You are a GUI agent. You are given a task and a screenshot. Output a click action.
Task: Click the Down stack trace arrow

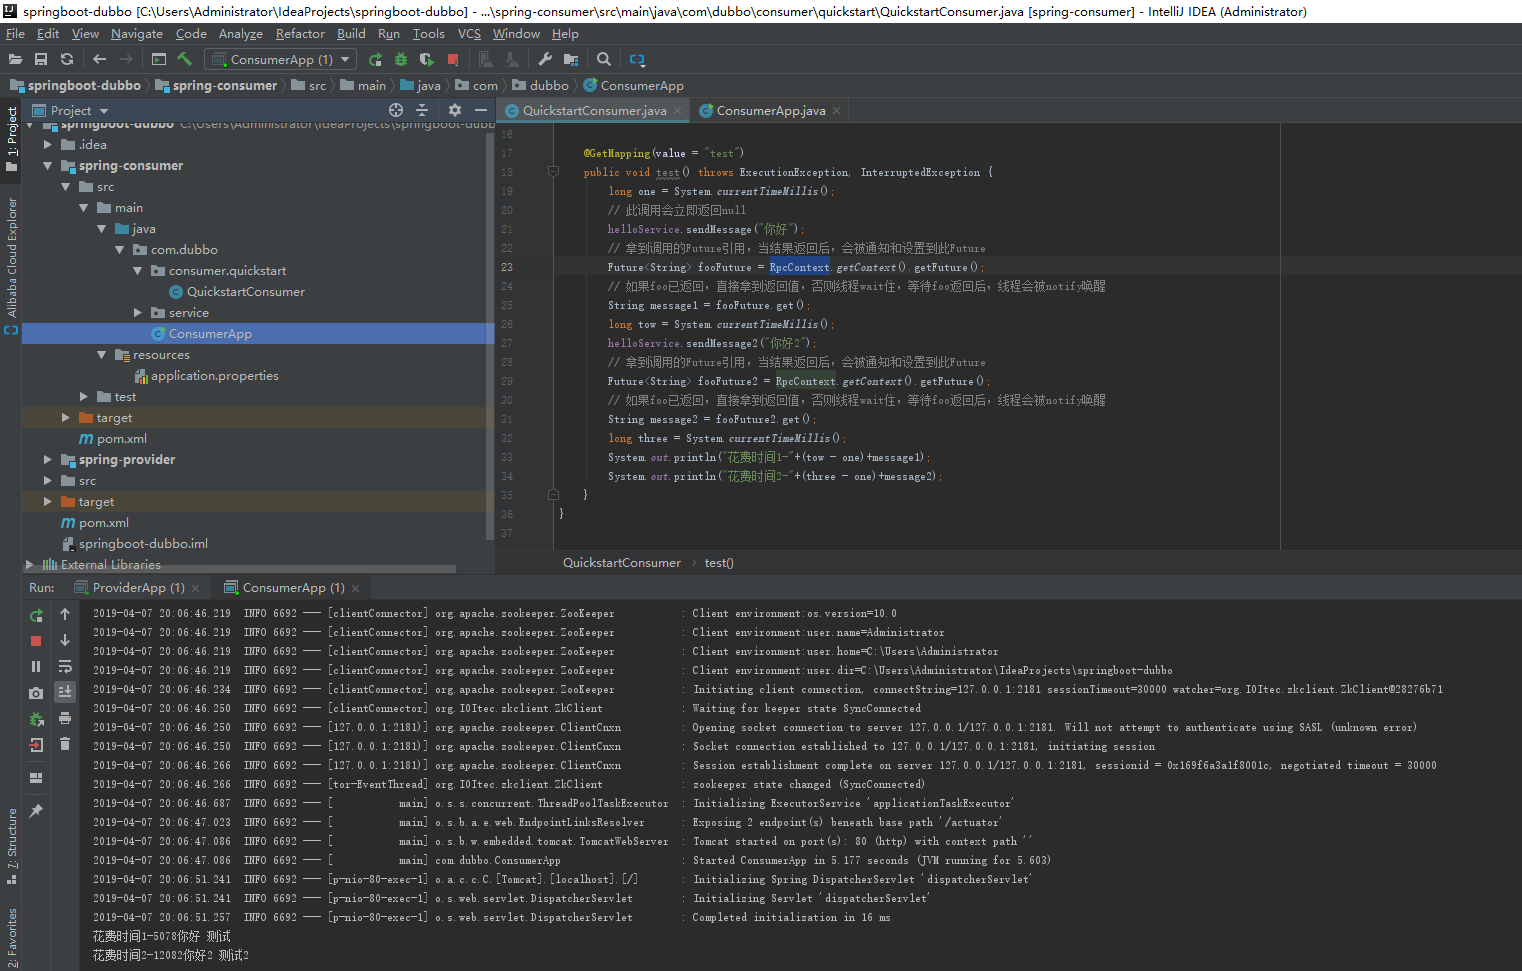[x=65, y=640]
